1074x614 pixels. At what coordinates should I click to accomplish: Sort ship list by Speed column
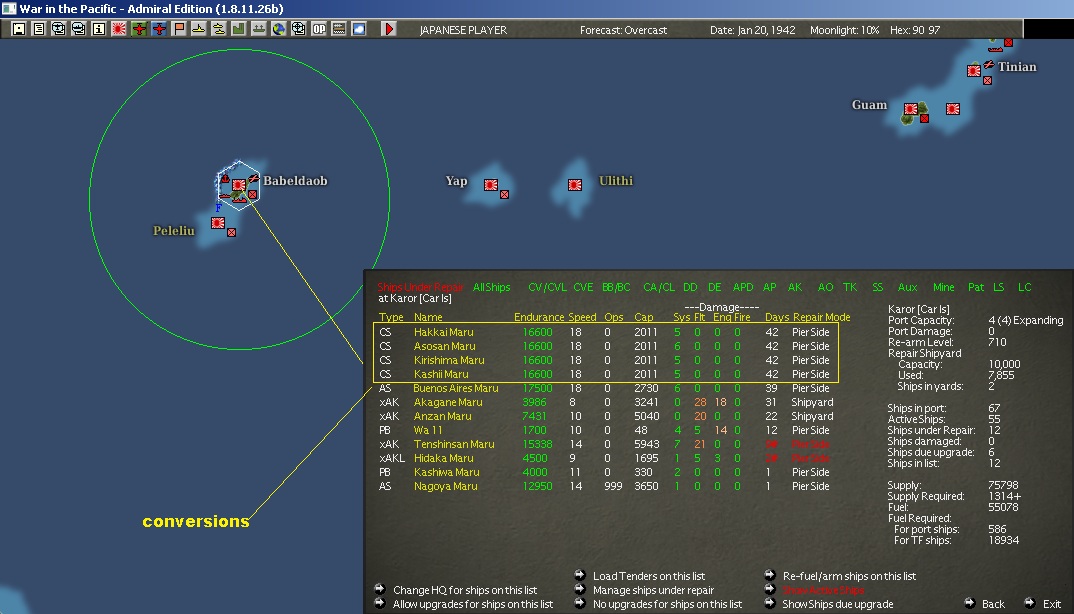[582, 317]
